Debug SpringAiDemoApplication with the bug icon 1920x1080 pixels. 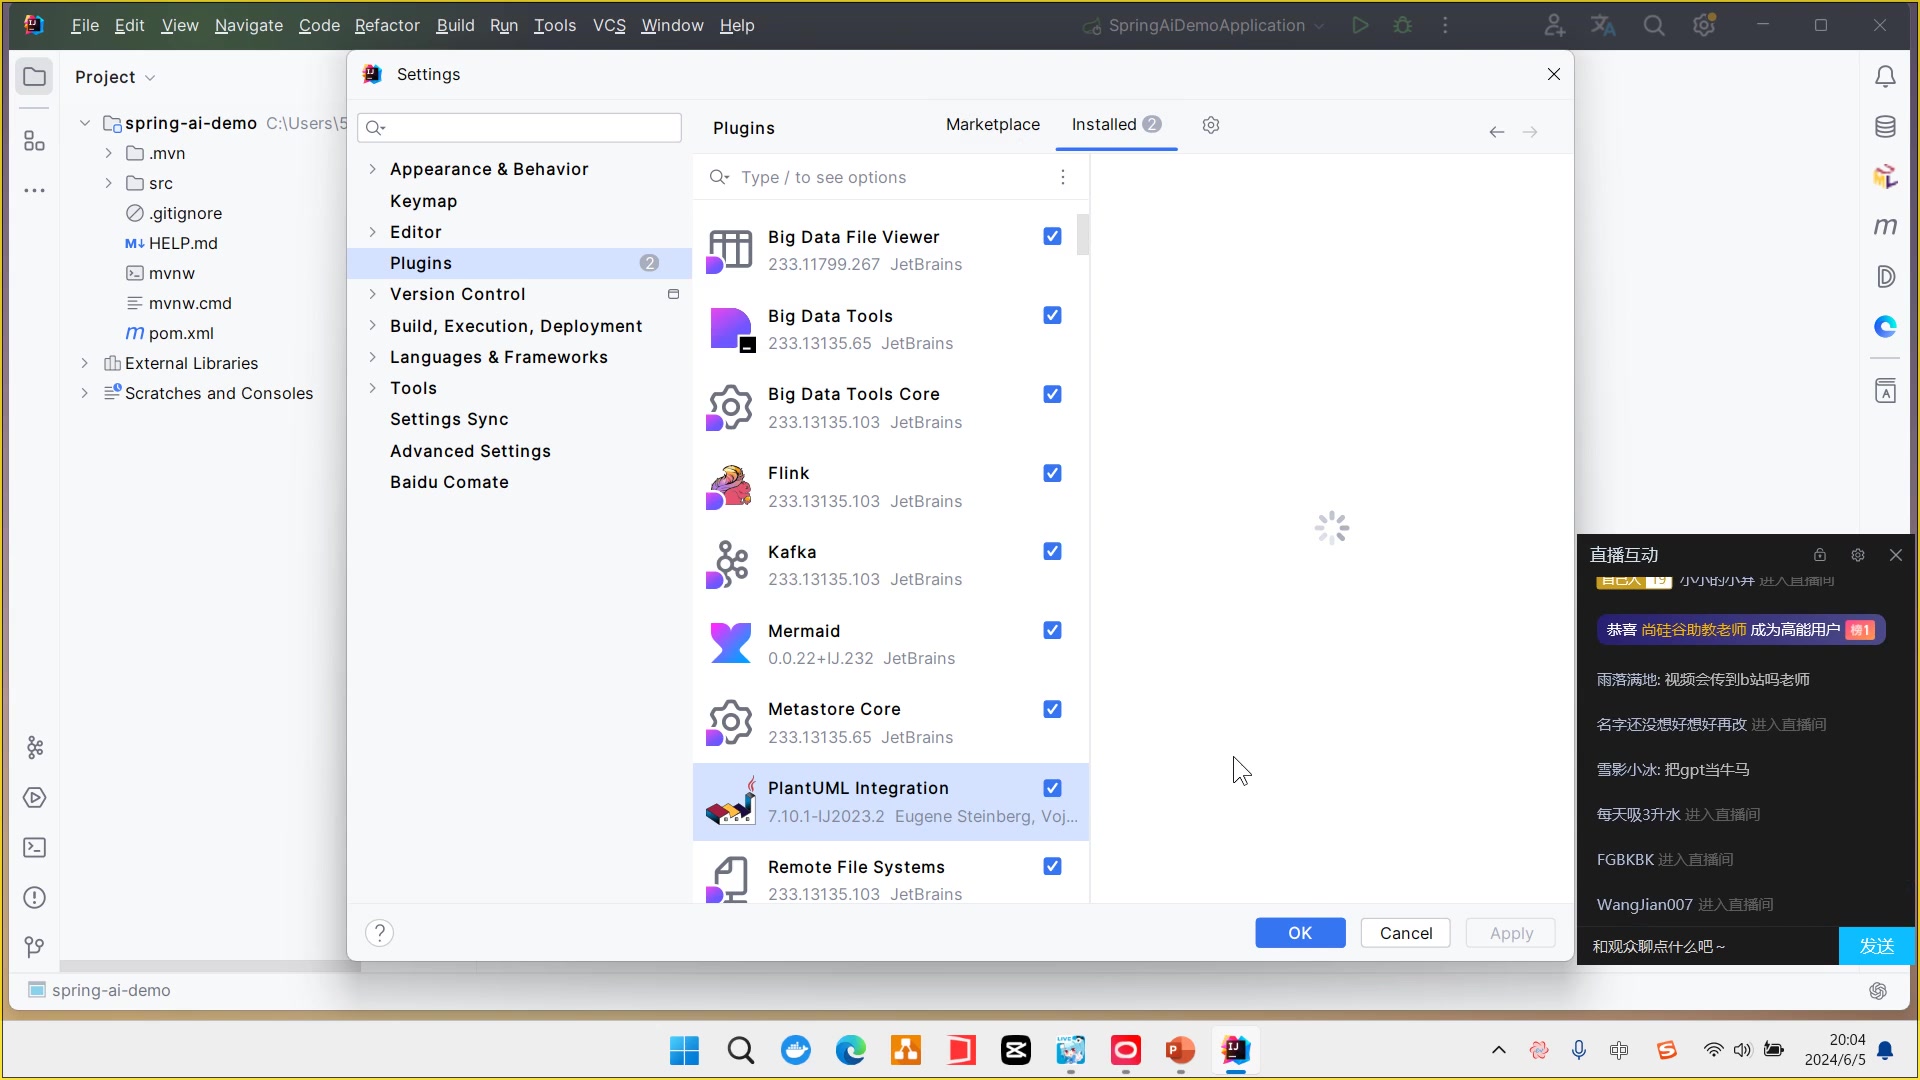tap(1403, 25)
